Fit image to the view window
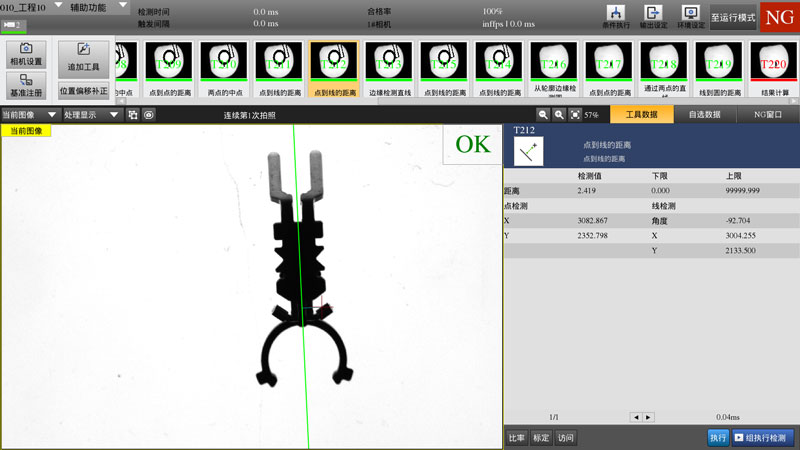Screen dimensions: 800x450 pyautogui.click(x=575, y=115)
